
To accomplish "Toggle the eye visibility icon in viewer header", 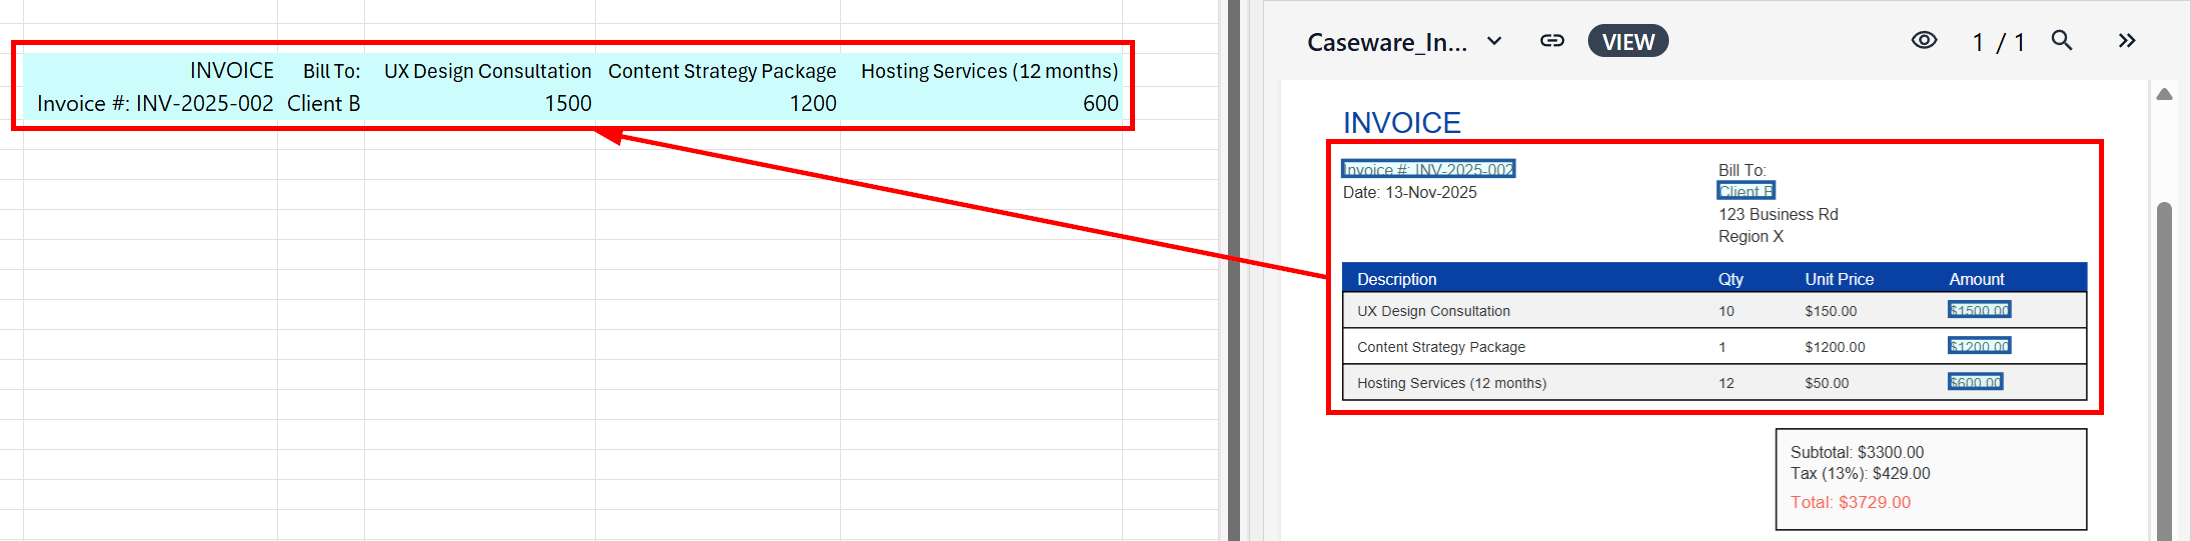I will (x=1923, y=41).
